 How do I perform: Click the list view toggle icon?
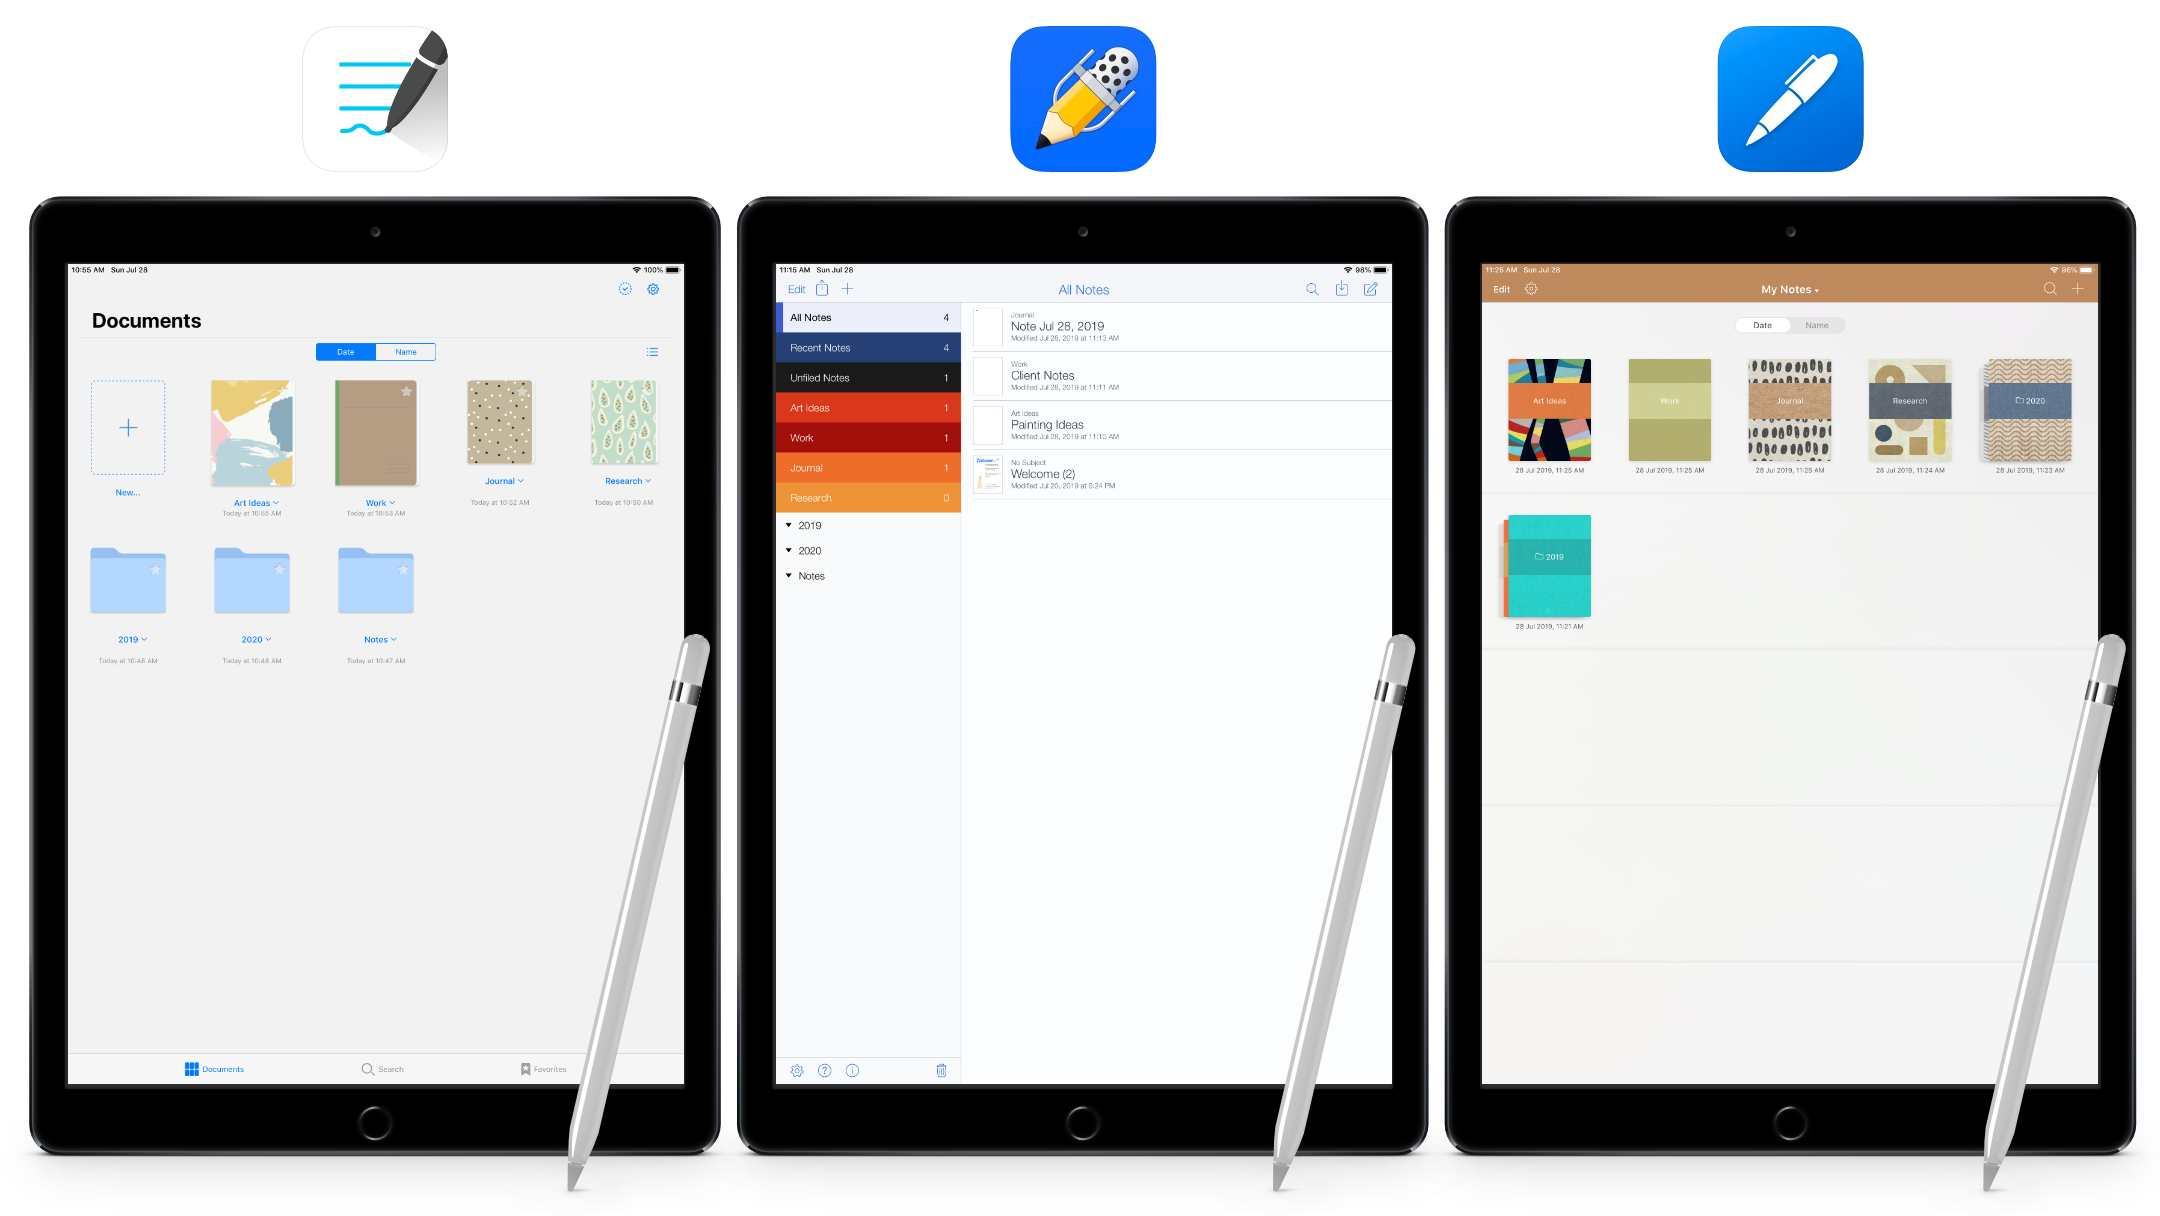coord(651,351)
